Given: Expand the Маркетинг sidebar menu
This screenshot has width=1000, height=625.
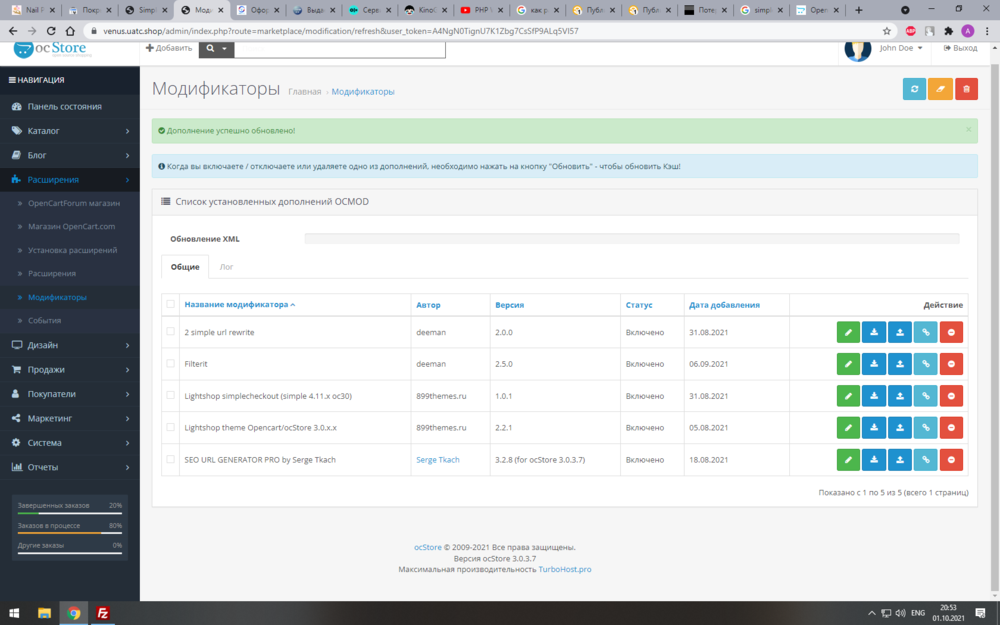Looking at the screenshot, I should point(70,418).
